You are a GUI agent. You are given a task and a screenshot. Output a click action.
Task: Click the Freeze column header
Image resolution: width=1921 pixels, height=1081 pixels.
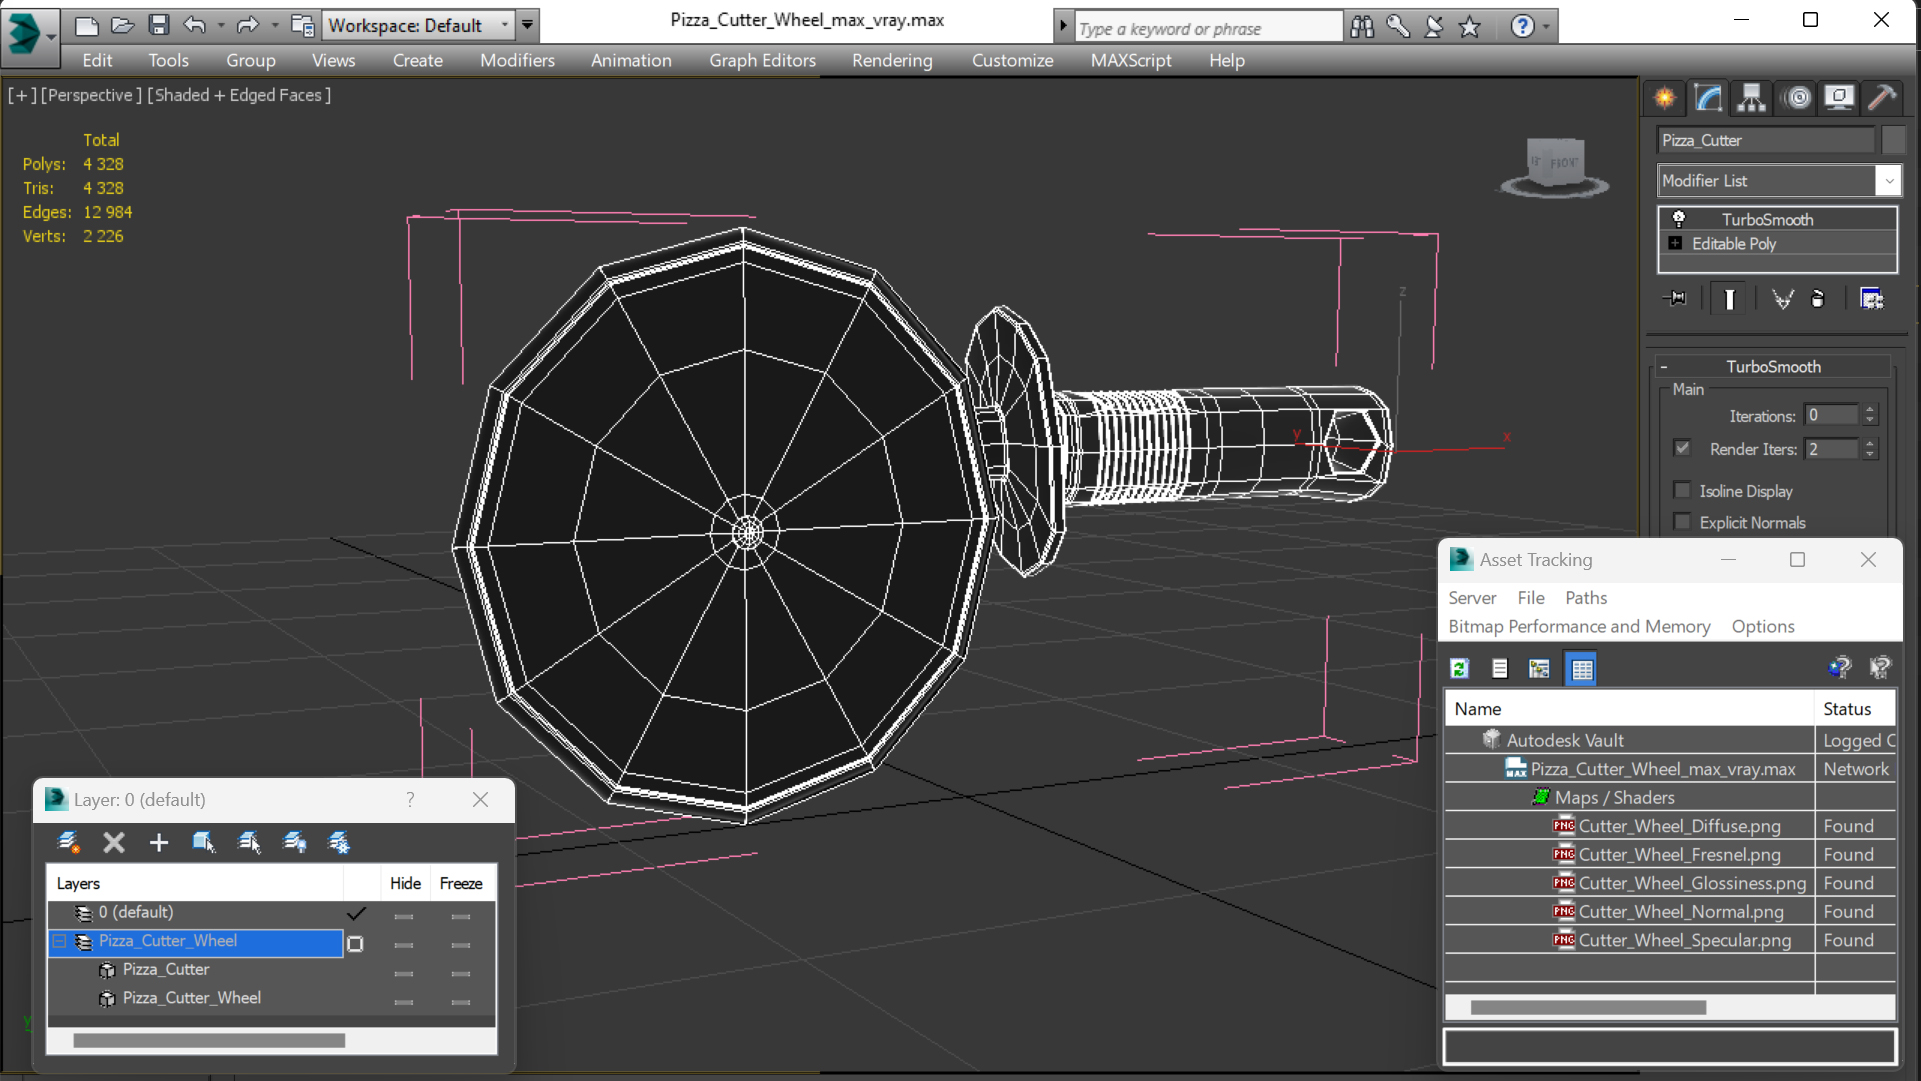(460, 884)
